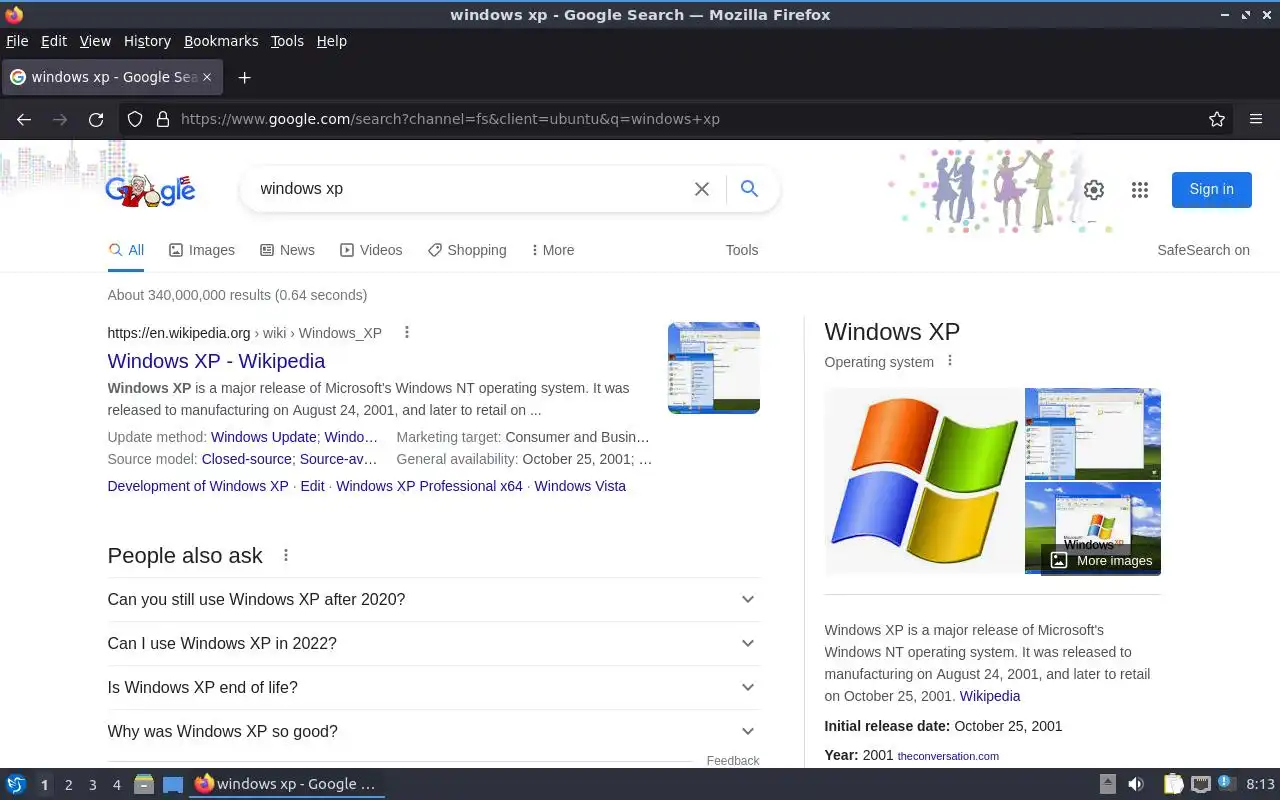Viewport: 1280px width, 800px height.
Task: Expand 'Can I use Windows XP in 2022?'
Action: point(433,643)
